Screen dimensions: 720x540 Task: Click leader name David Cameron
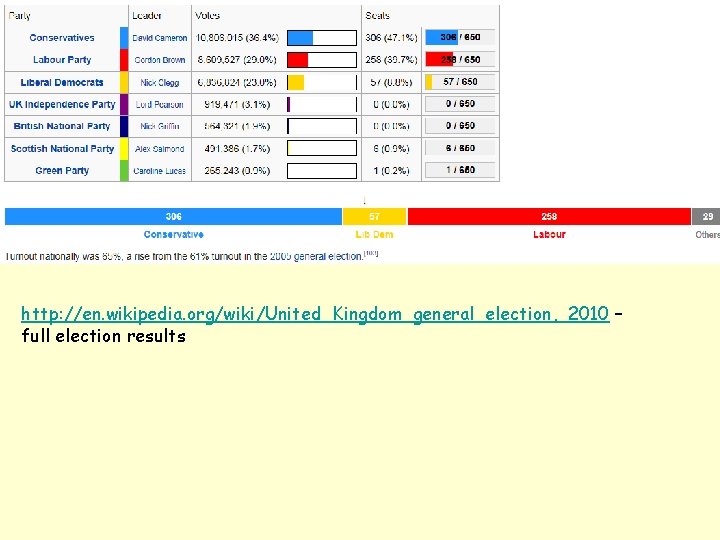160,38
